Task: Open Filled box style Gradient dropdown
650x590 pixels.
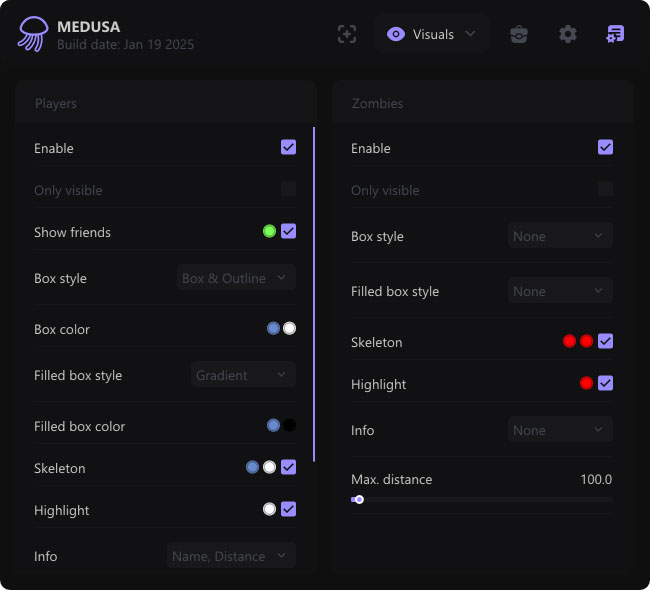Action: [243, 375]
